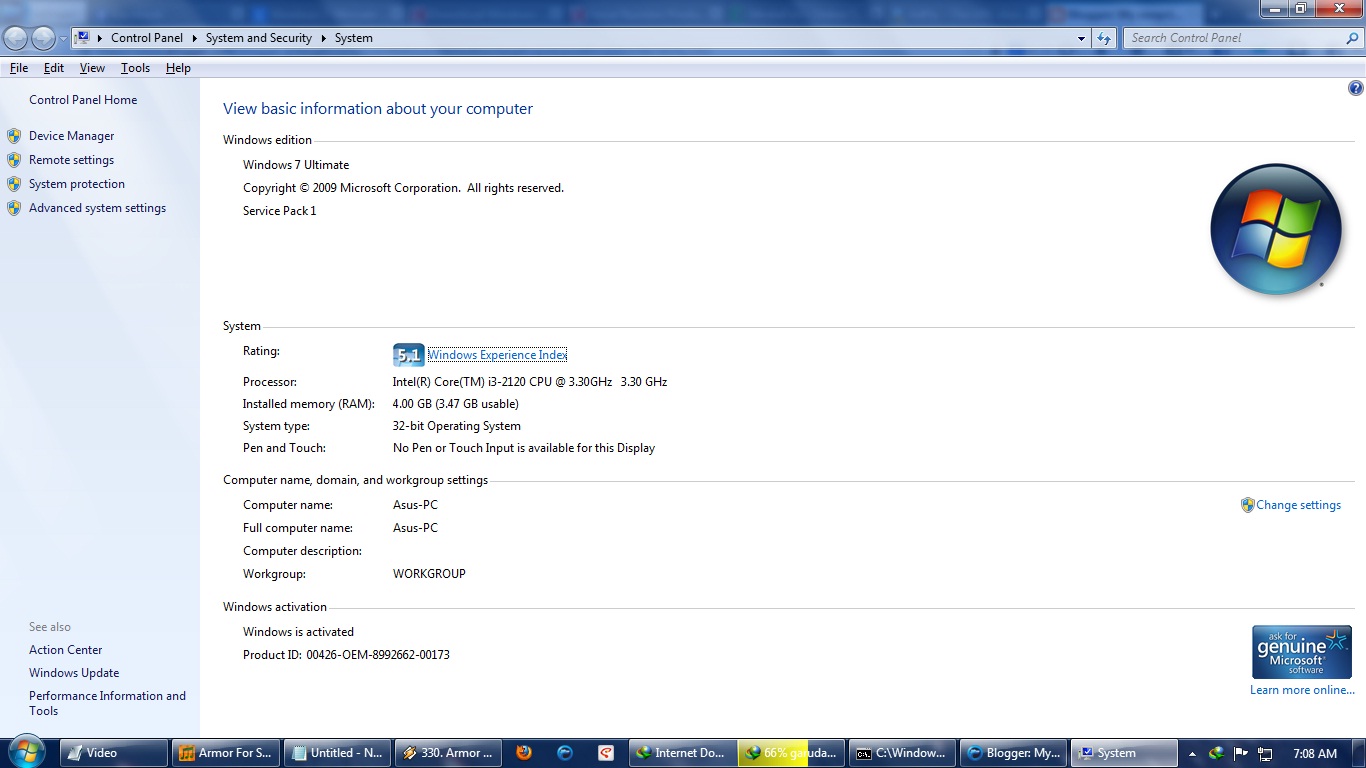This screenshot has height=768, width=1366.
Task: Click the Forward navigation arrow button
Action: [43, 38]
